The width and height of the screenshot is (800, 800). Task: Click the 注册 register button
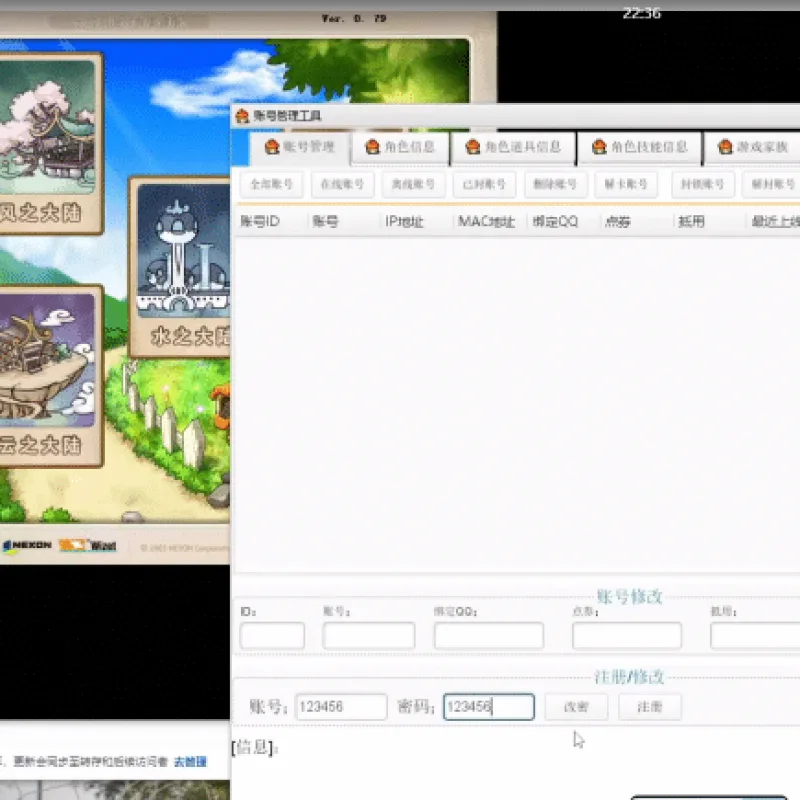point(649,707)
